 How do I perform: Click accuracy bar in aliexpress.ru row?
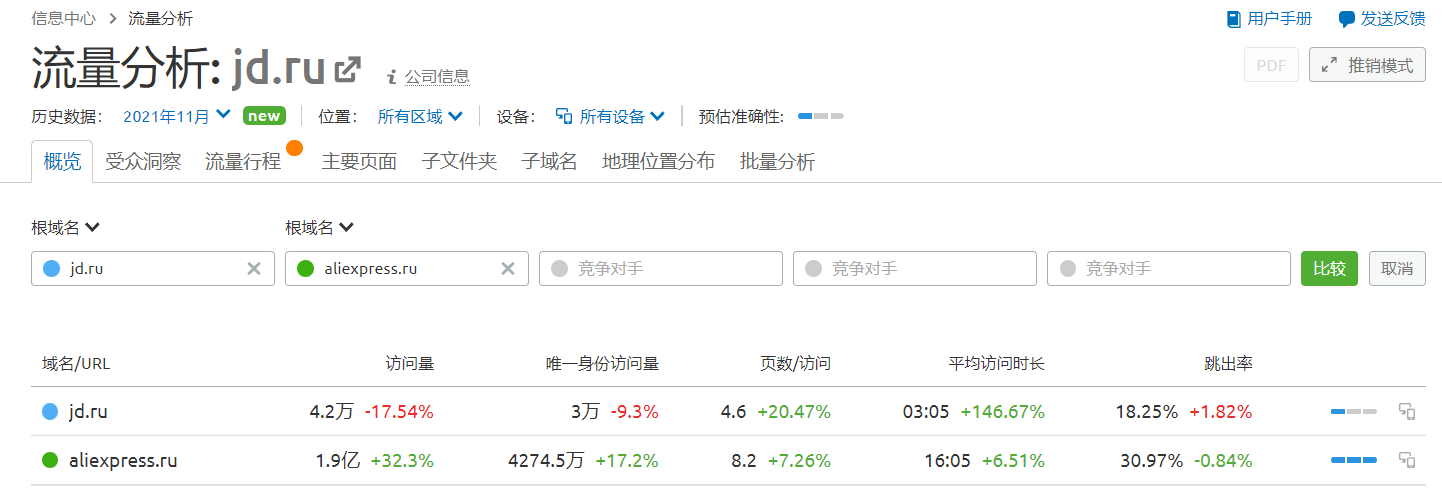(x=1354, y=460)
